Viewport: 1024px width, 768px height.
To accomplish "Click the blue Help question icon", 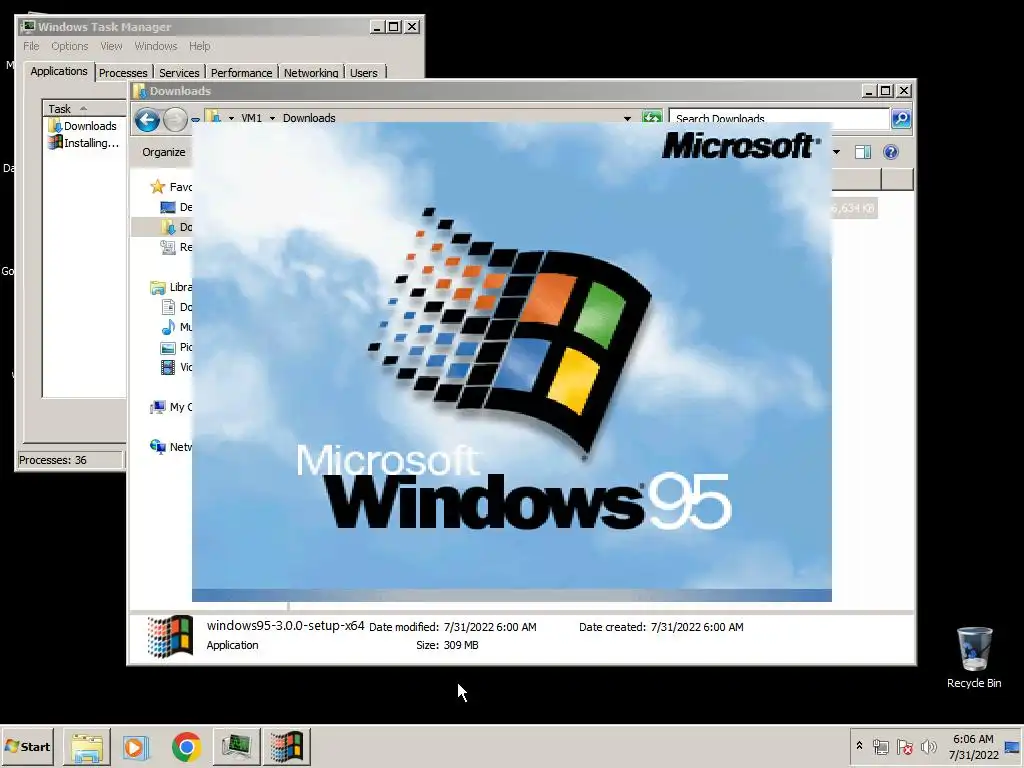I will click(891, 152).
